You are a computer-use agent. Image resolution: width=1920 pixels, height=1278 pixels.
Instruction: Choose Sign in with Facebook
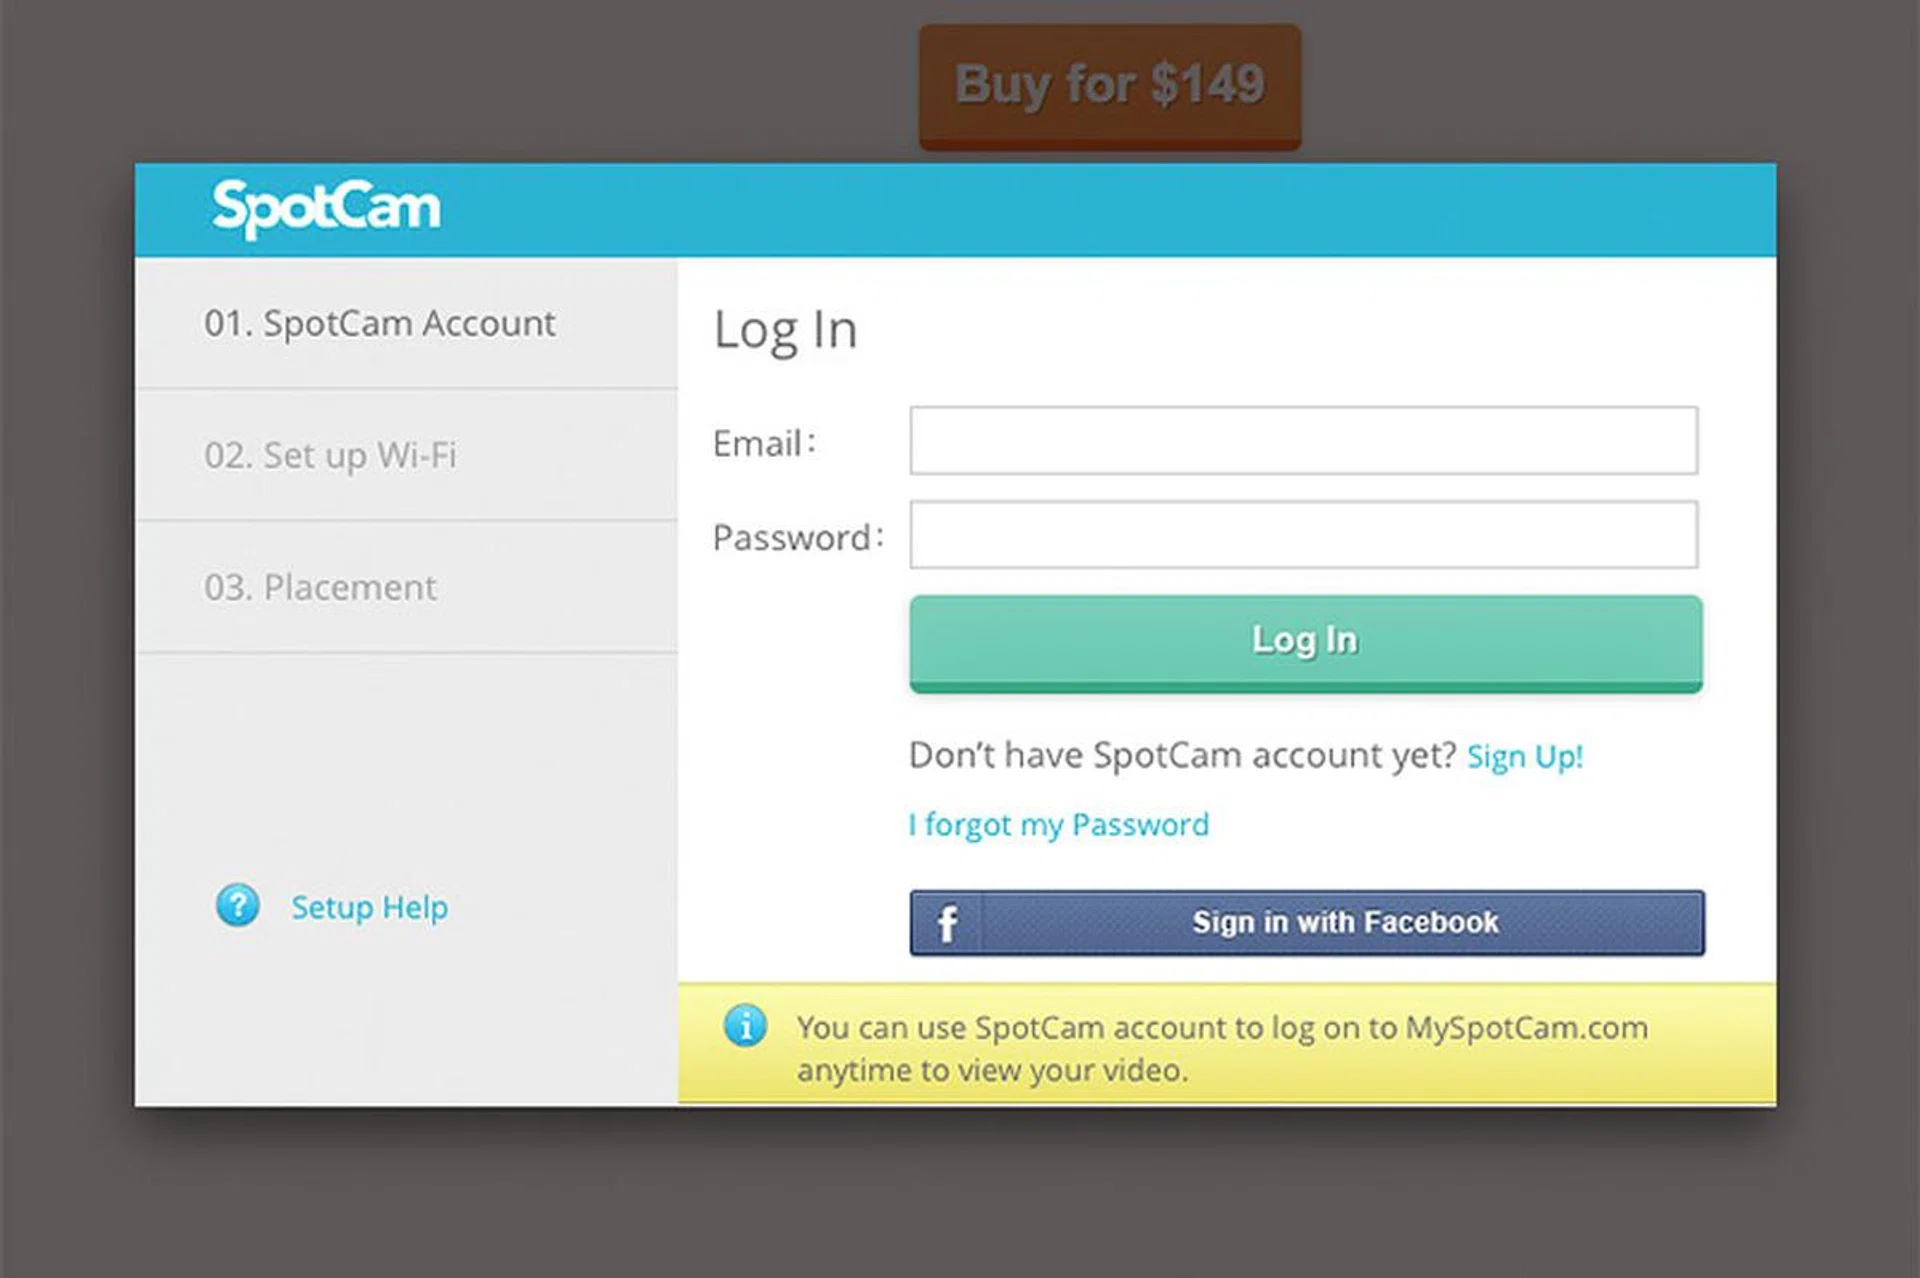pyautogui.click(x=1344, y=922)
